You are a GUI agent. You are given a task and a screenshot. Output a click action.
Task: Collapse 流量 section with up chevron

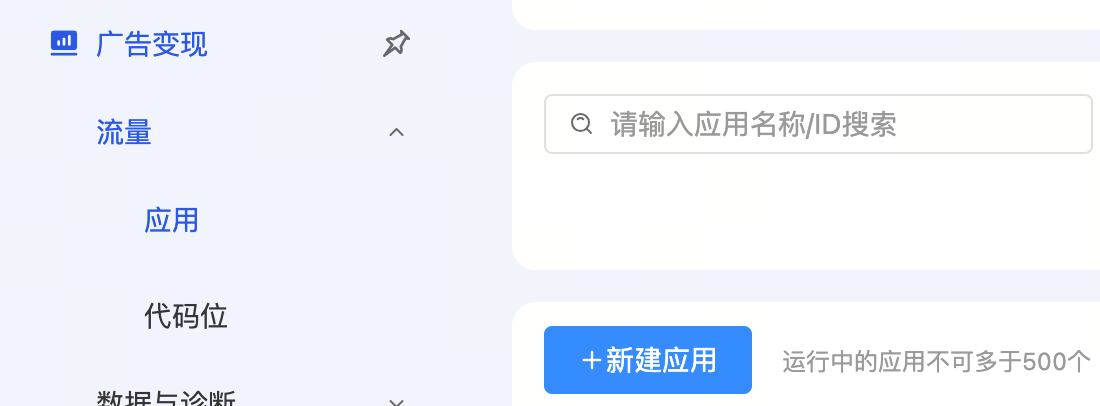click(396, 132)
